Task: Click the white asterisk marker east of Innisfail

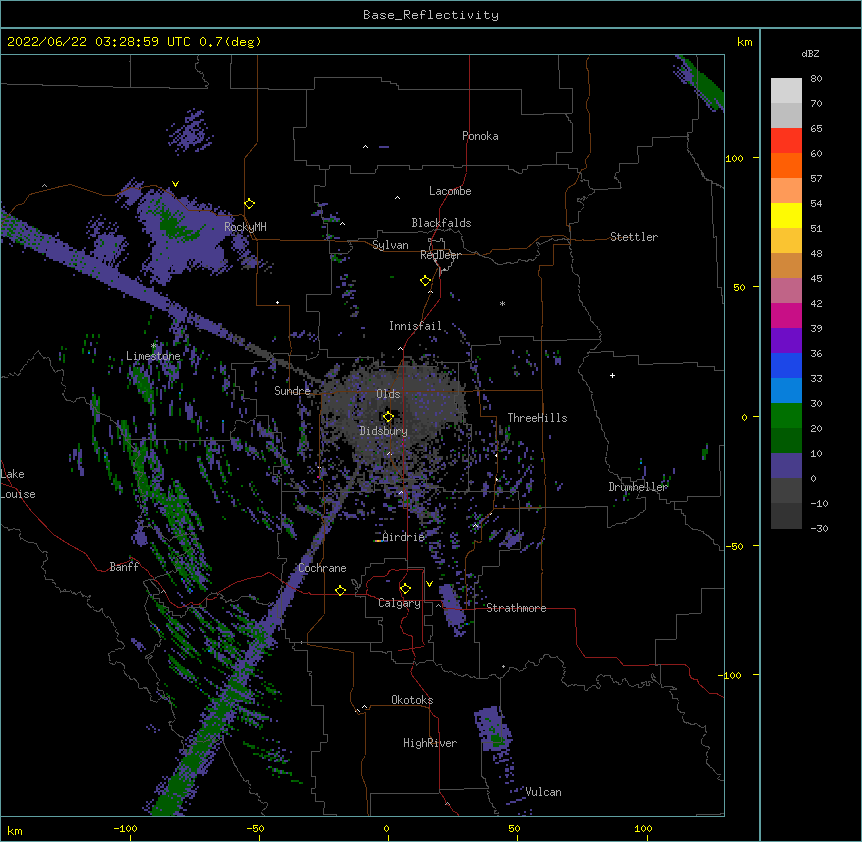Action: tap(502, 303)
